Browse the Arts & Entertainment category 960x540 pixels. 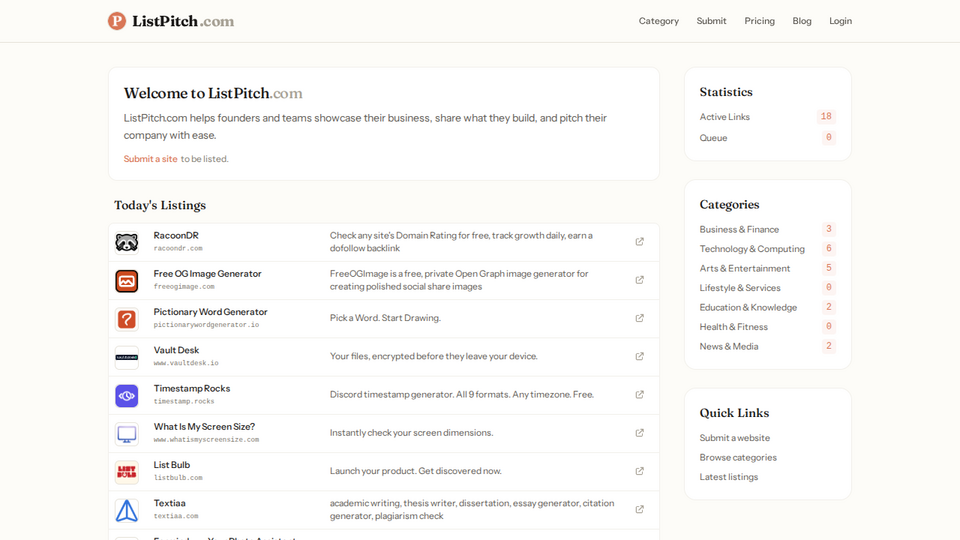(x=744, y=269)
